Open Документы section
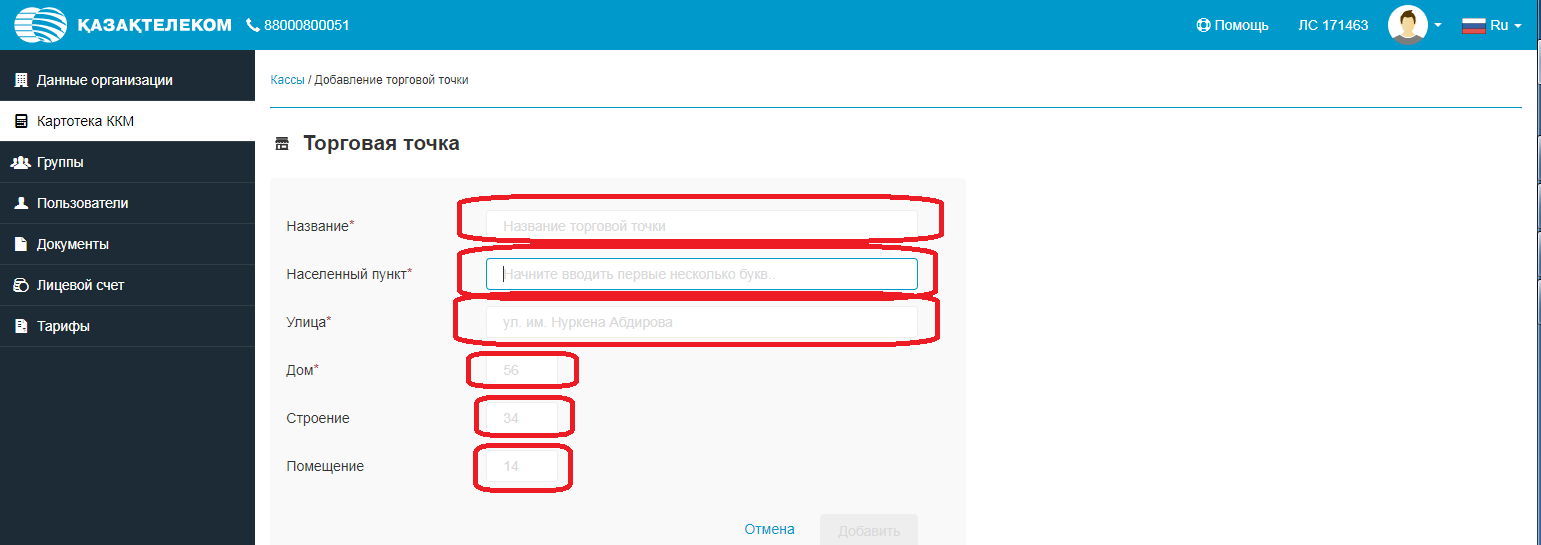This screenshot has height=545, width=1541. [x=127, y=244]
